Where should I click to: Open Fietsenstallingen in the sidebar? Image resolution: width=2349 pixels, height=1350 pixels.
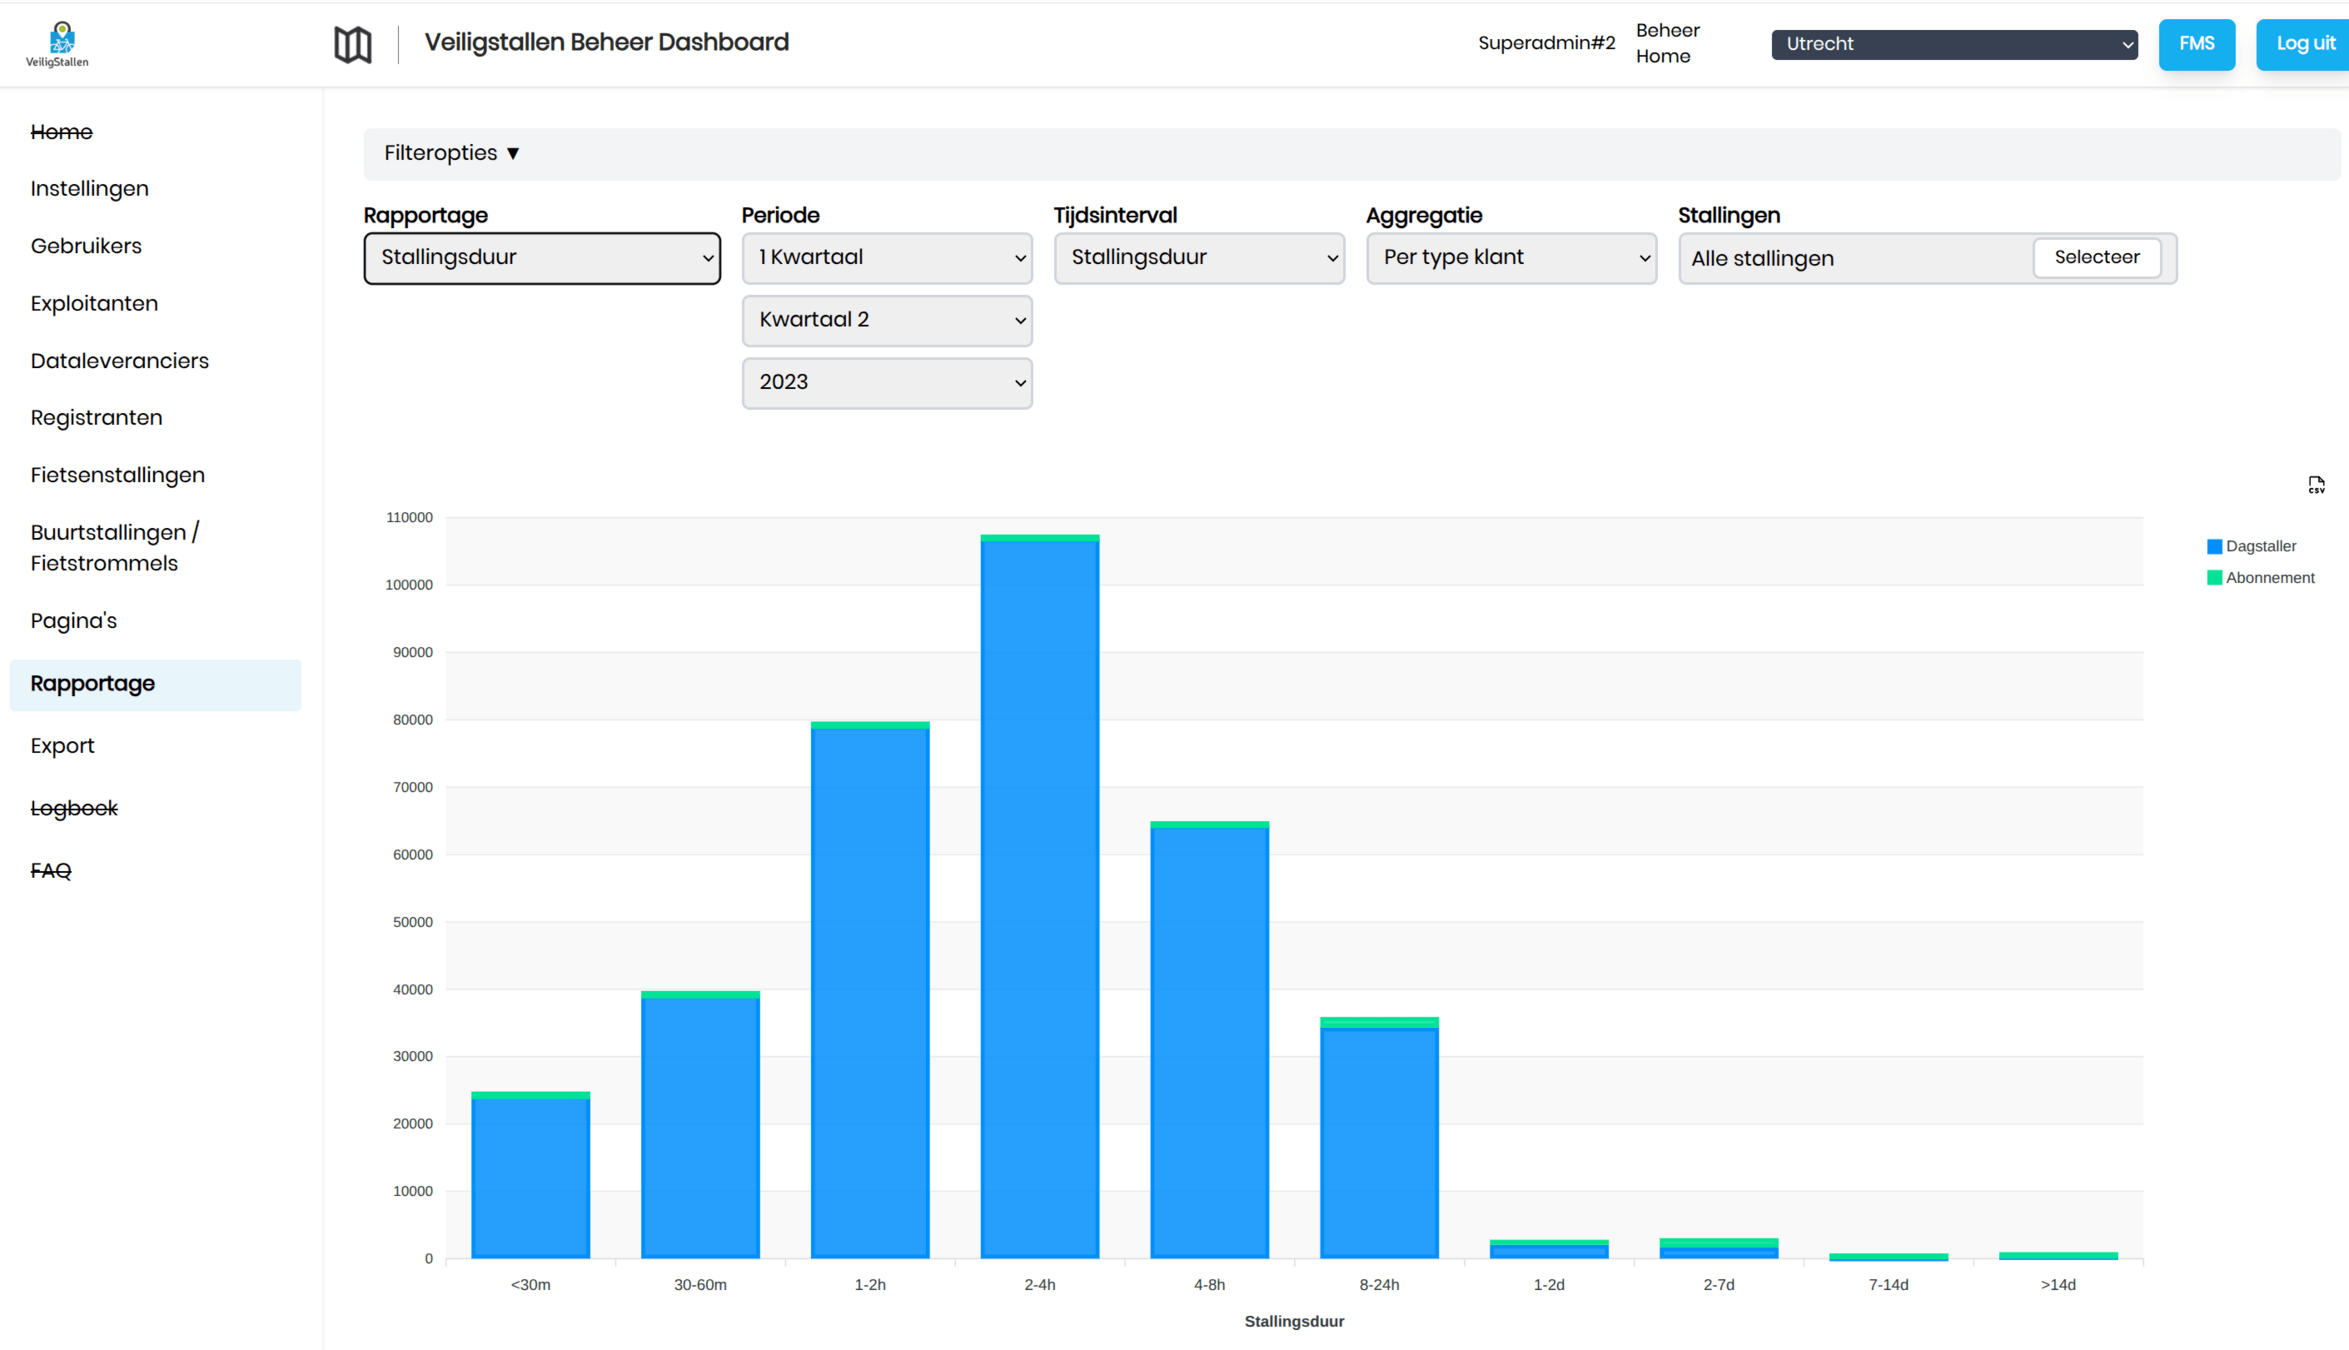coord(118,475)
